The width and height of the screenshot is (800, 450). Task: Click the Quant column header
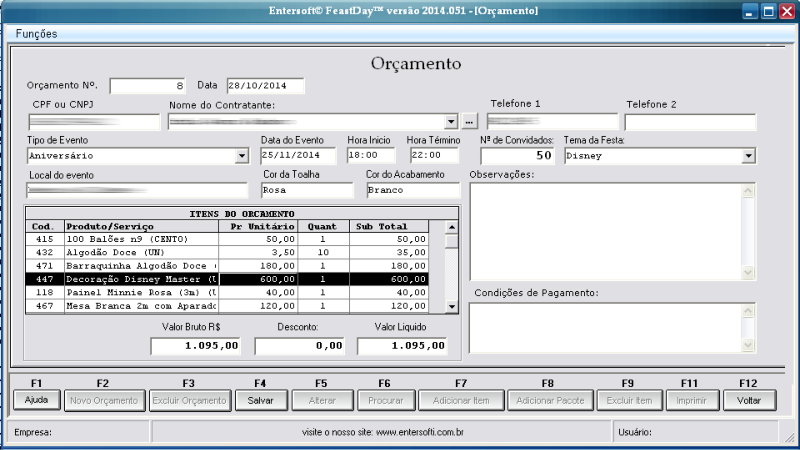click(323, 227)
